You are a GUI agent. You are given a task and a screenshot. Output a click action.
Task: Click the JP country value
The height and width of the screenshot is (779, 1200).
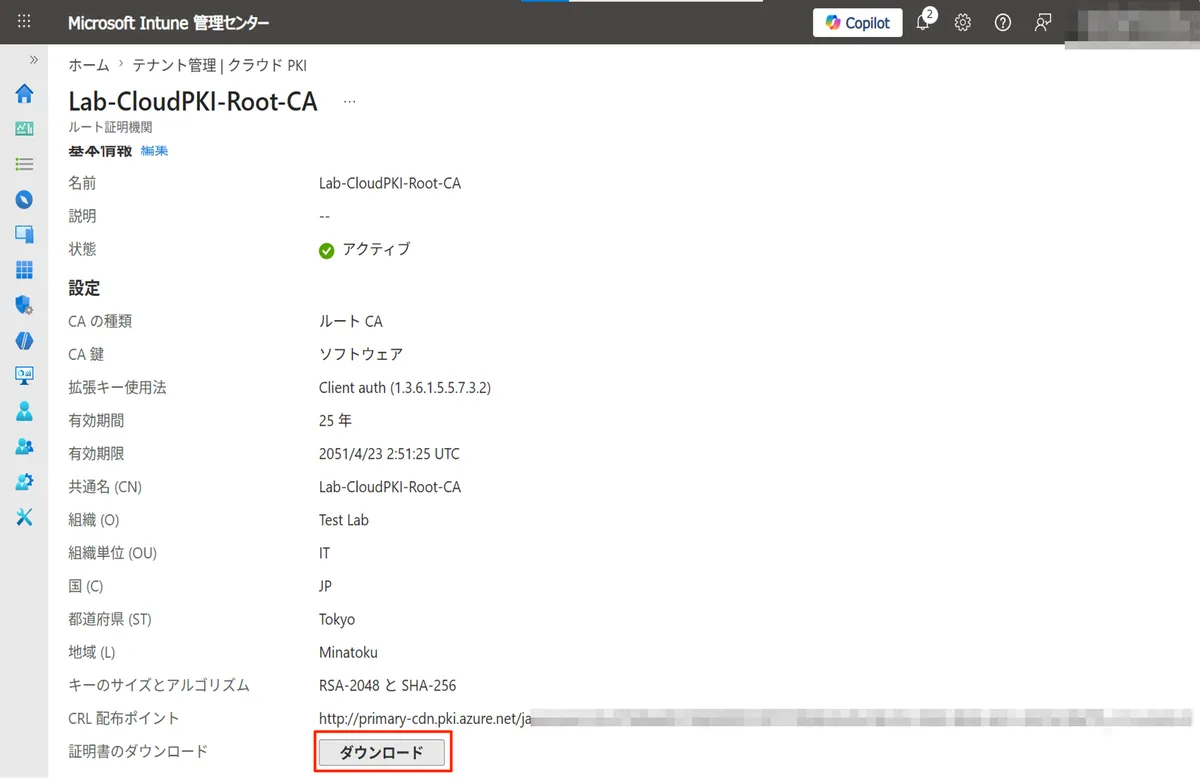[326, 586]
